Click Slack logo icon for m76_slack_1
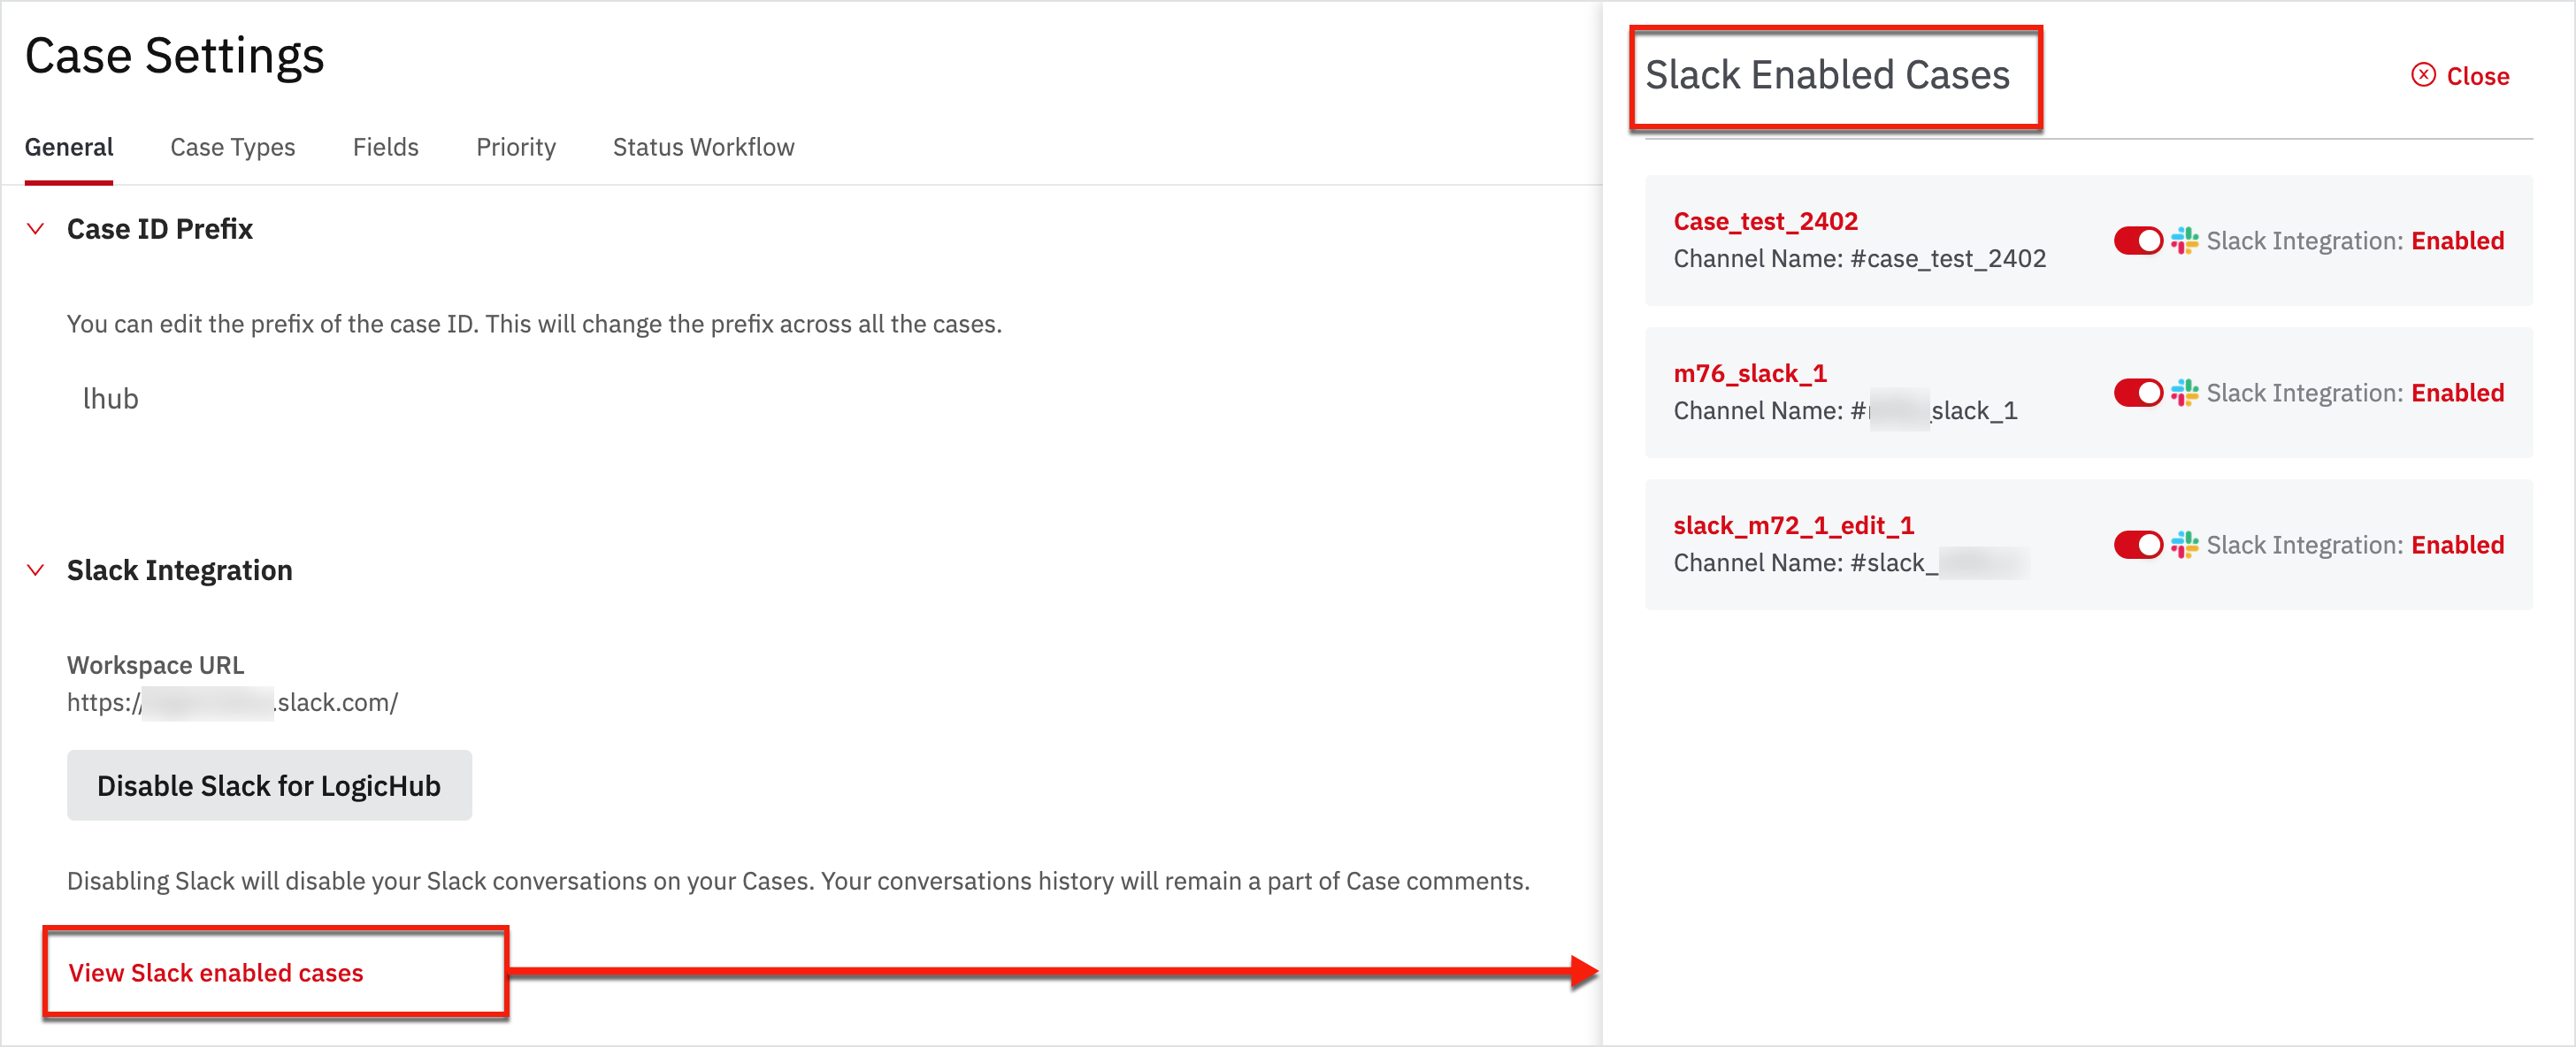The image size is (2576, 1047). (x=2184, y=393)
